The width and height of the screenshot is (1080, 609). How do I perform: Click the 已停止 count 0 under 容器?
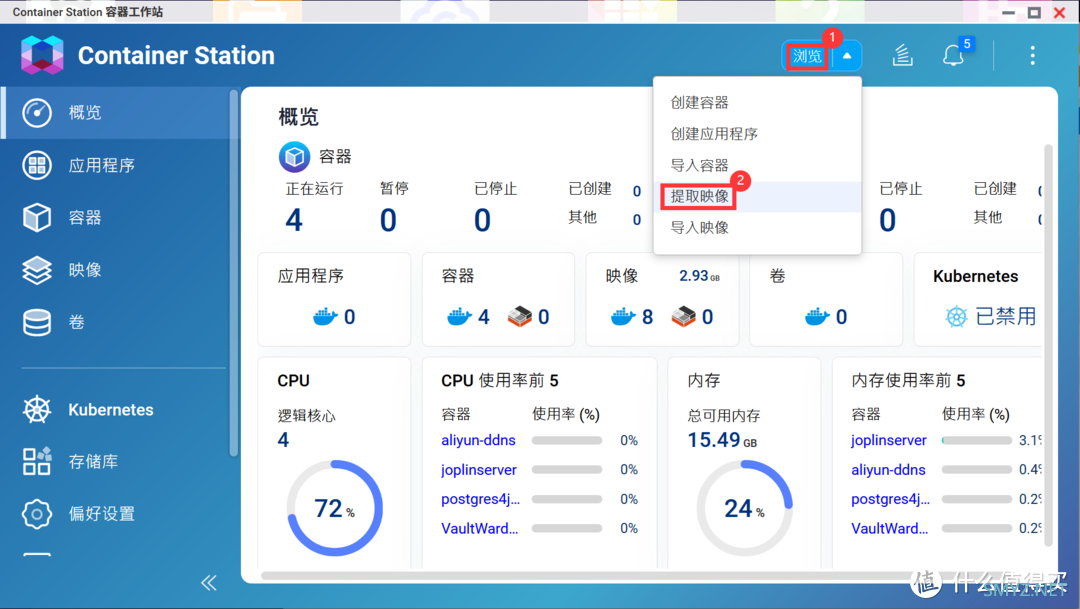click(x=482, y=220)
